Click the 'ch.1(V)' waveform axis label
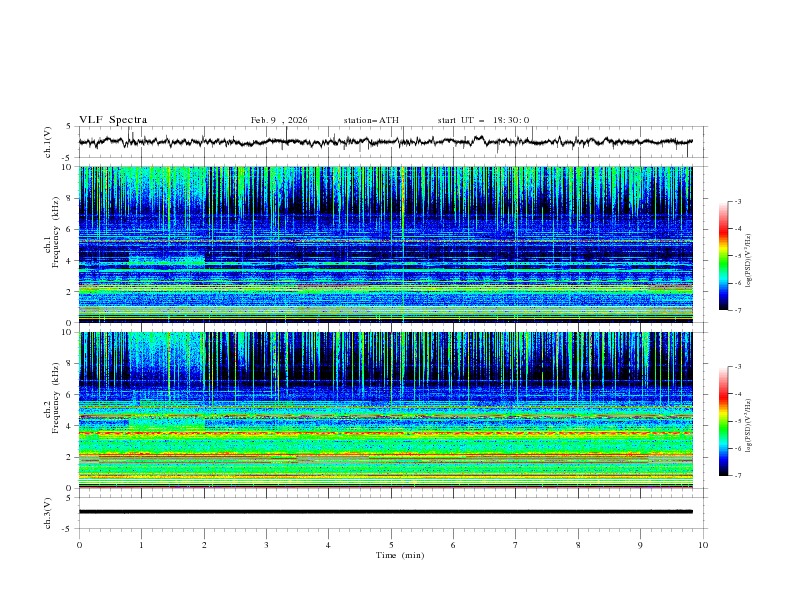This screenshot has width=792, height=612. [x=48, y=142]
